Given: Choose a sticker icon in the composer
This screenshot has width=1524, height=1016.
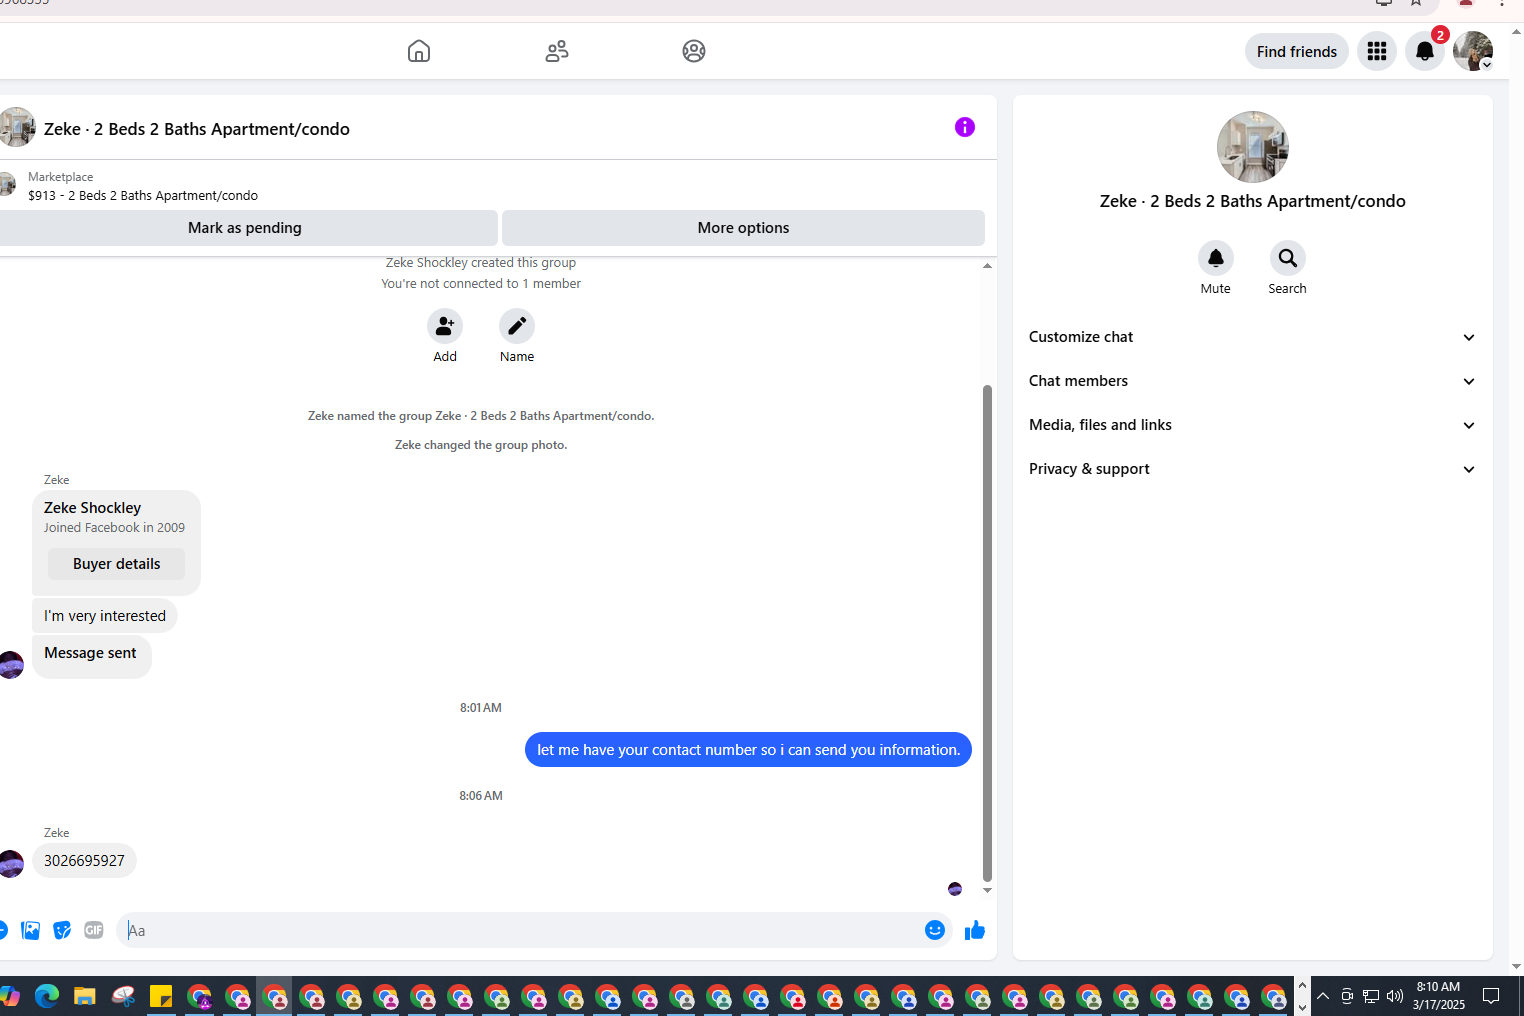Looking at the screenshot, I should tap(62, 931).
